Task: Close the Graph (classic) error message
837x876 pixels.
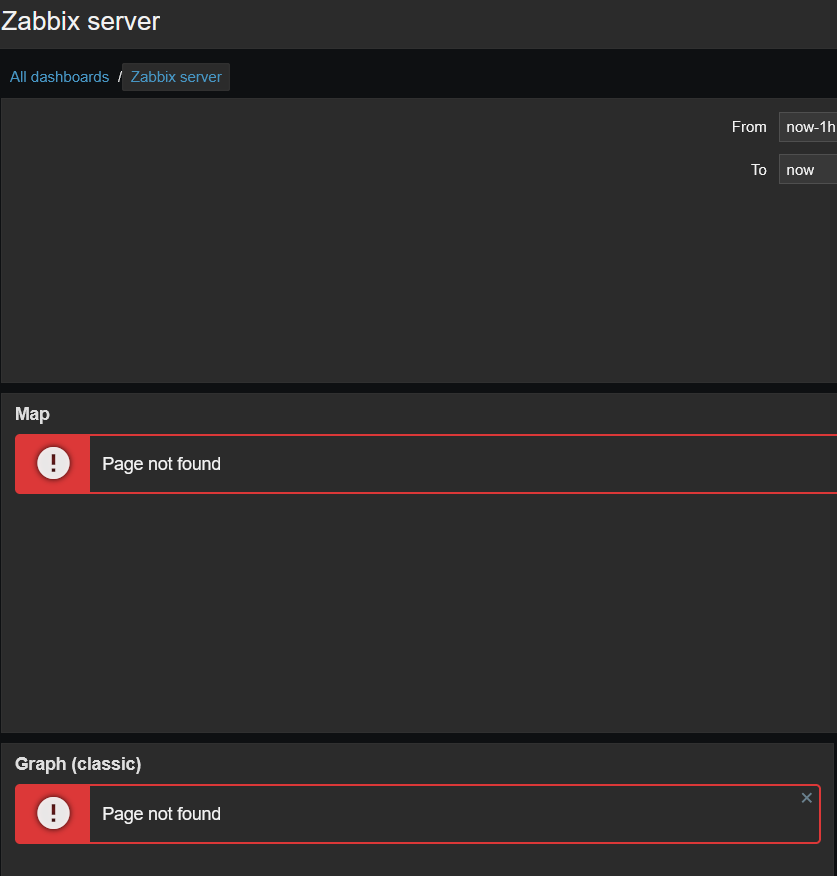Action: pos(806,798)
